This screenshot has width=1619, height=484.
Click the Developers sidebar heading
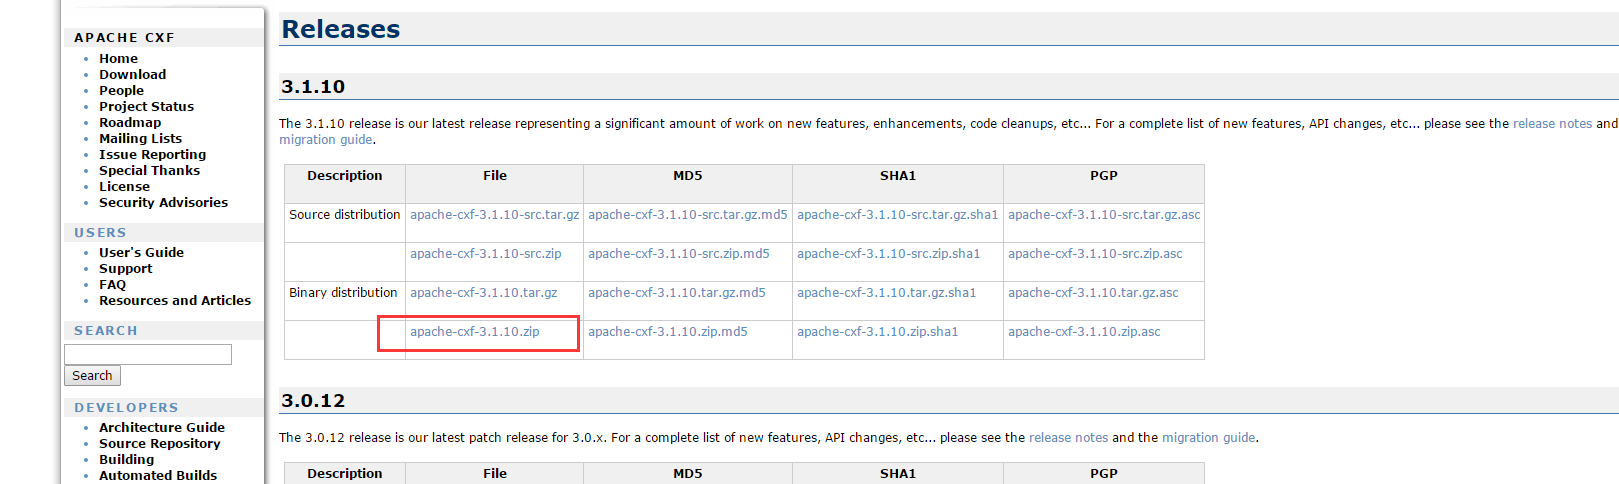pyautogui.click(x=126, y=408)
